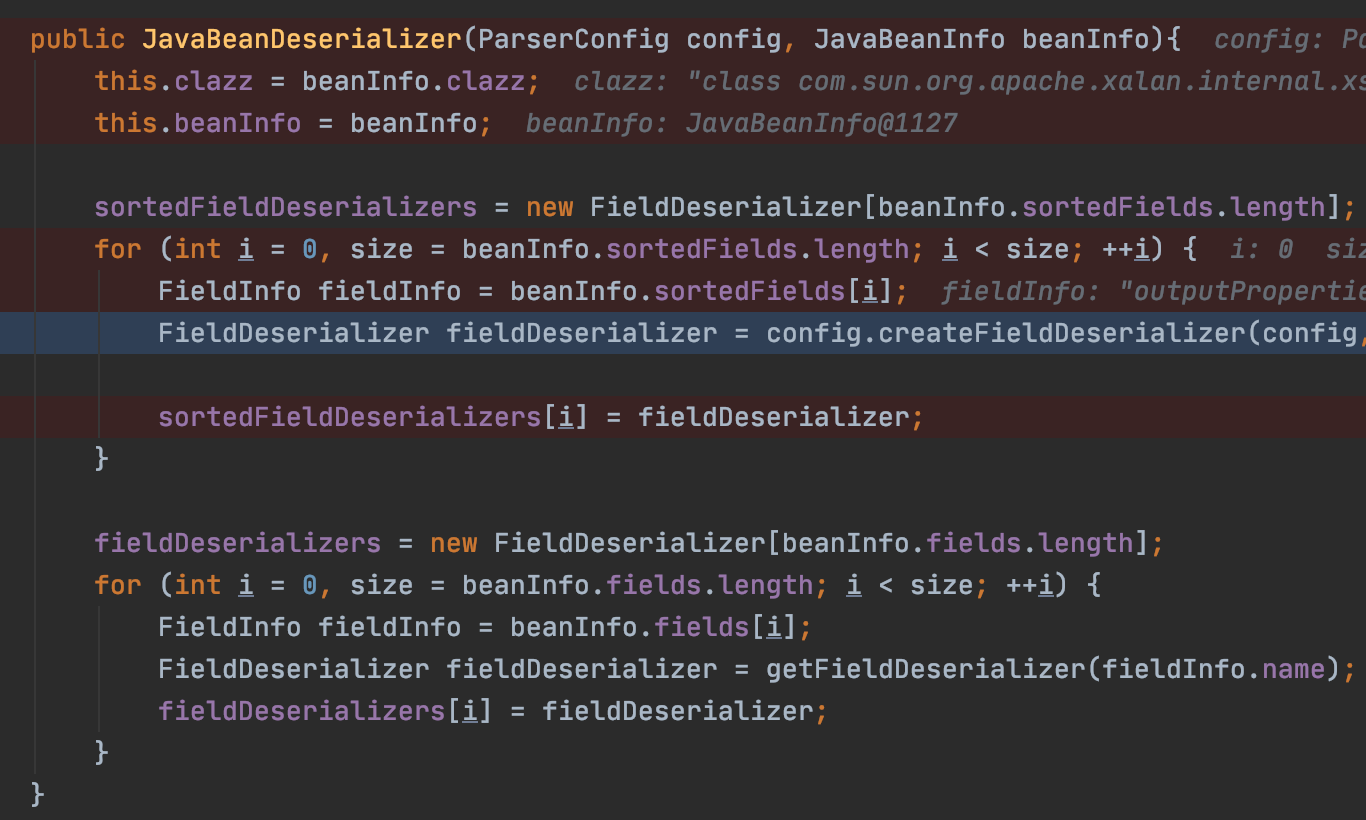Click the fieldInfo inline hint showing outputProperties

tap(1152, 292)
